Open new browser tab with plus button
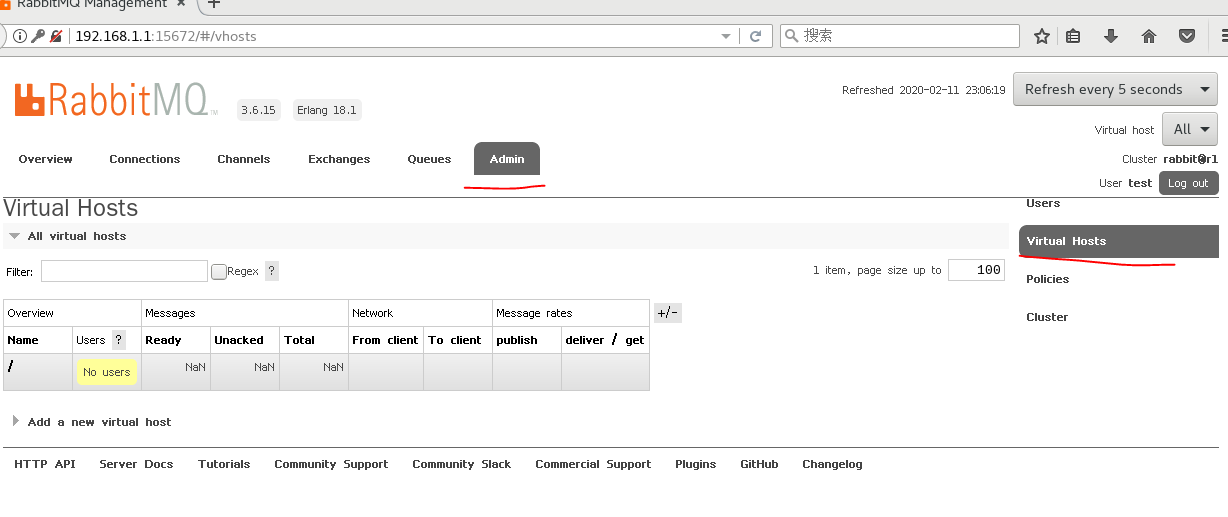Image resolution: width=1228 pixels, height=517 pixels. pyautogui.click(x=213, y=4)
